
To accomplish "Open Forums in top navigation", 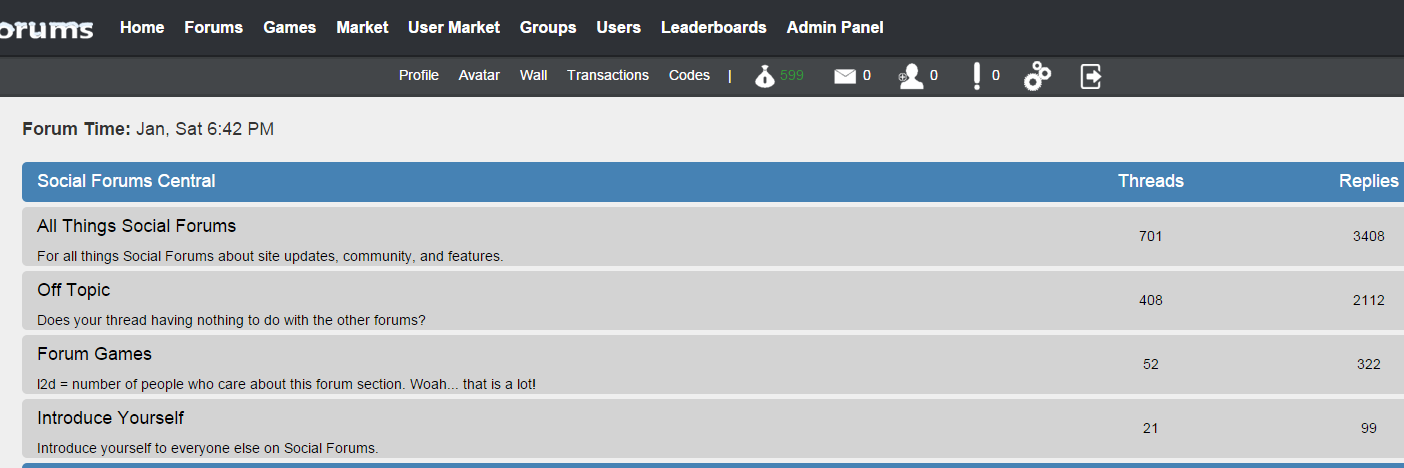I will point(214,28).
